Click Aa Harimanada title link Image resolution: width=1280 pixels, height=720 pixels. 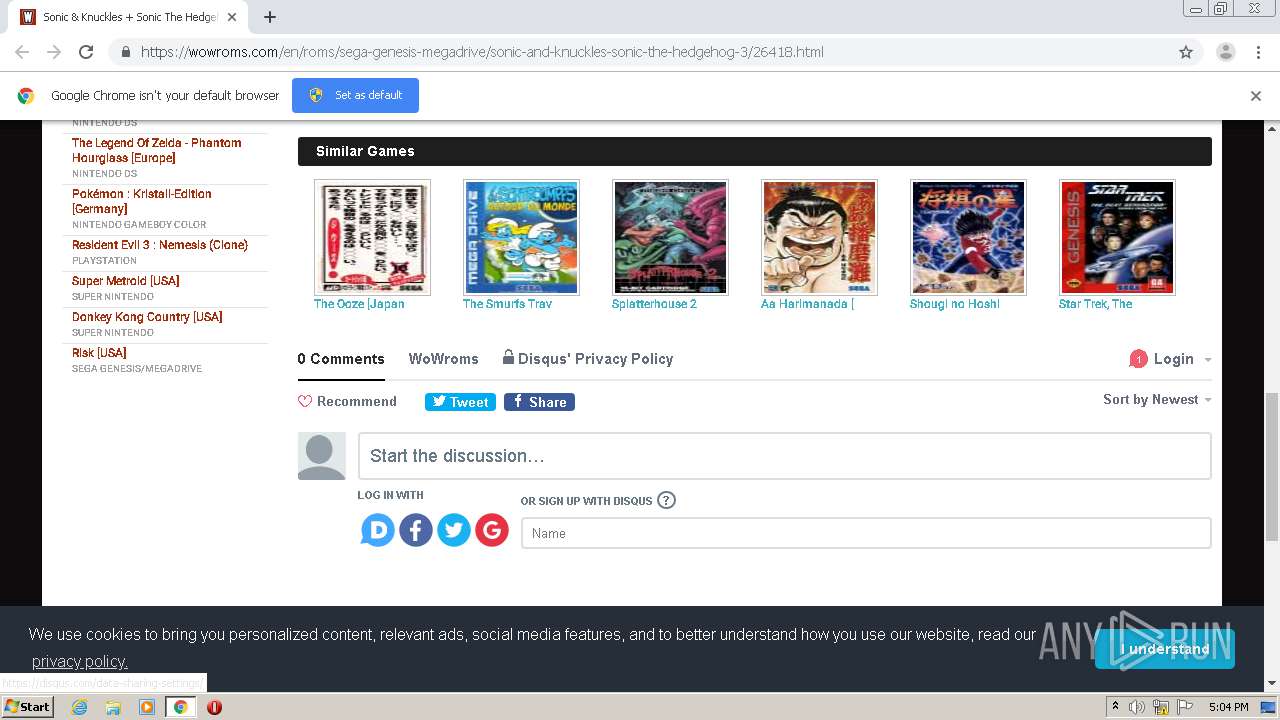click(x=807, y=304)
